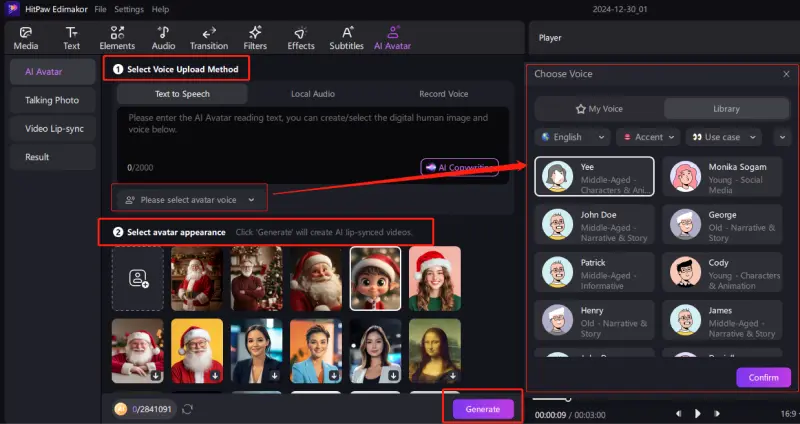Expand the English language dropdown
Viewport: 800px width, 424px height.
point(573,137)
